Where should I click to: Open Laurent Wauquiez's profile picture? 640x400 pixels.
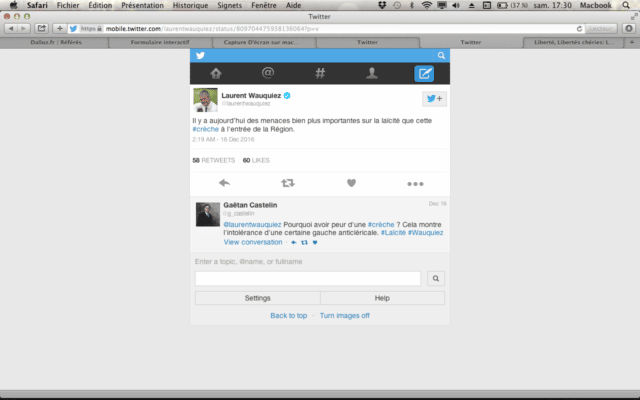205,100
